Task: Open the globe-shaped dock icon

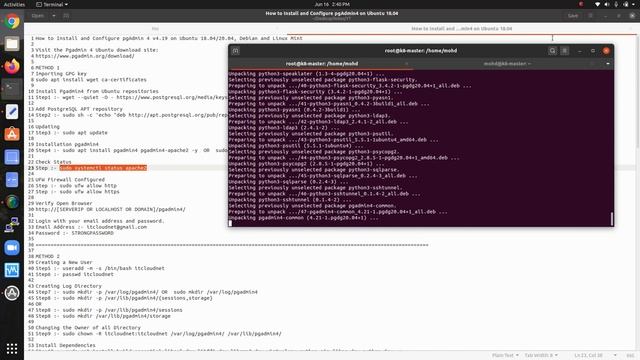Action: tap(12, 202)
